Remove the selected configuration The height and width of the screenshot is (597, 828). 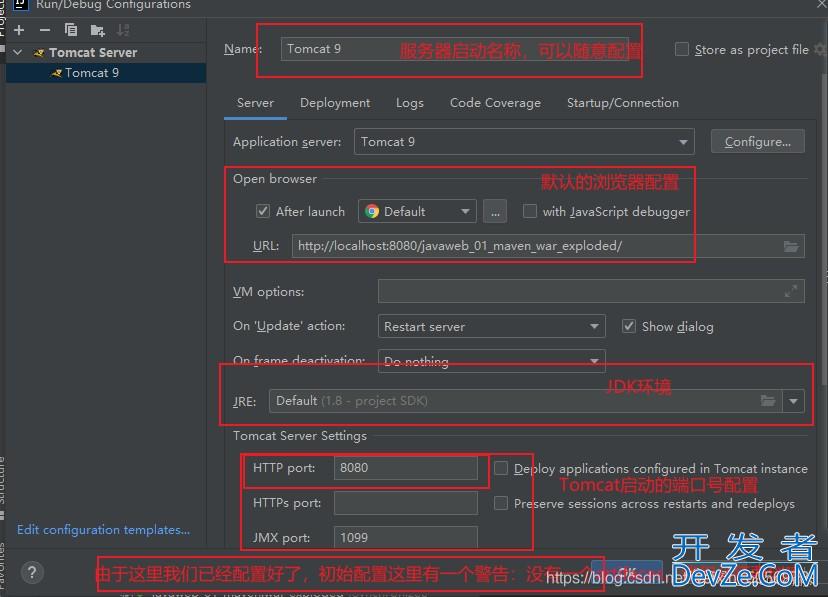pos(45,30)
